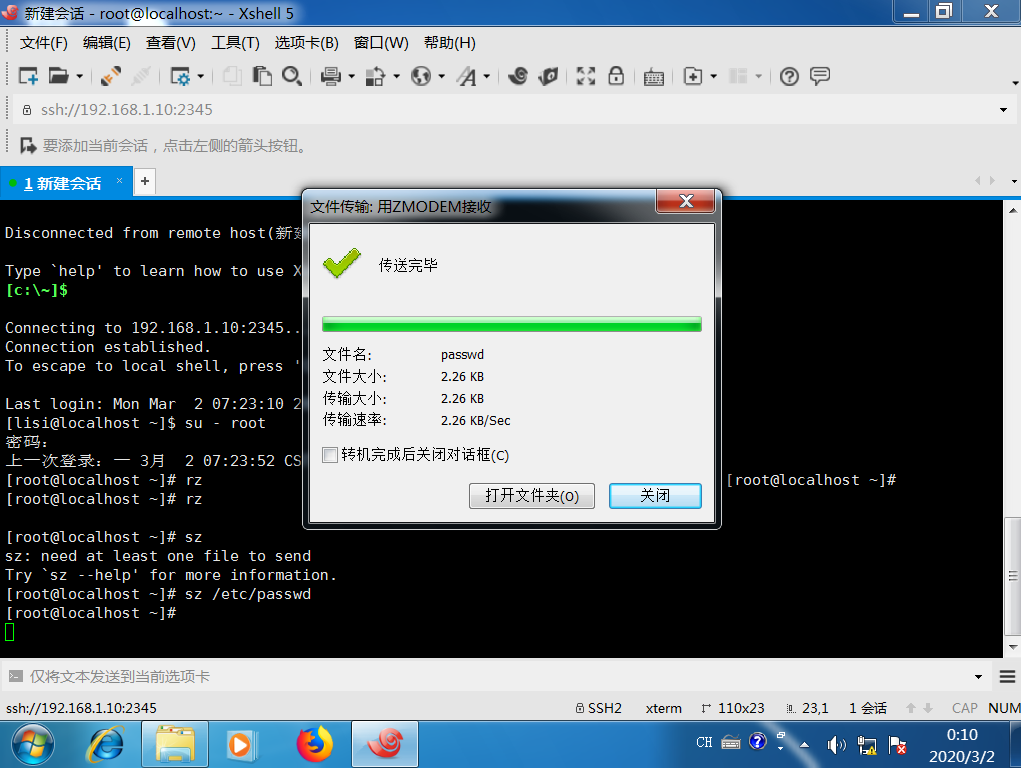Open the 工具(T) menu
The image size is (1021, 768).
235,43
